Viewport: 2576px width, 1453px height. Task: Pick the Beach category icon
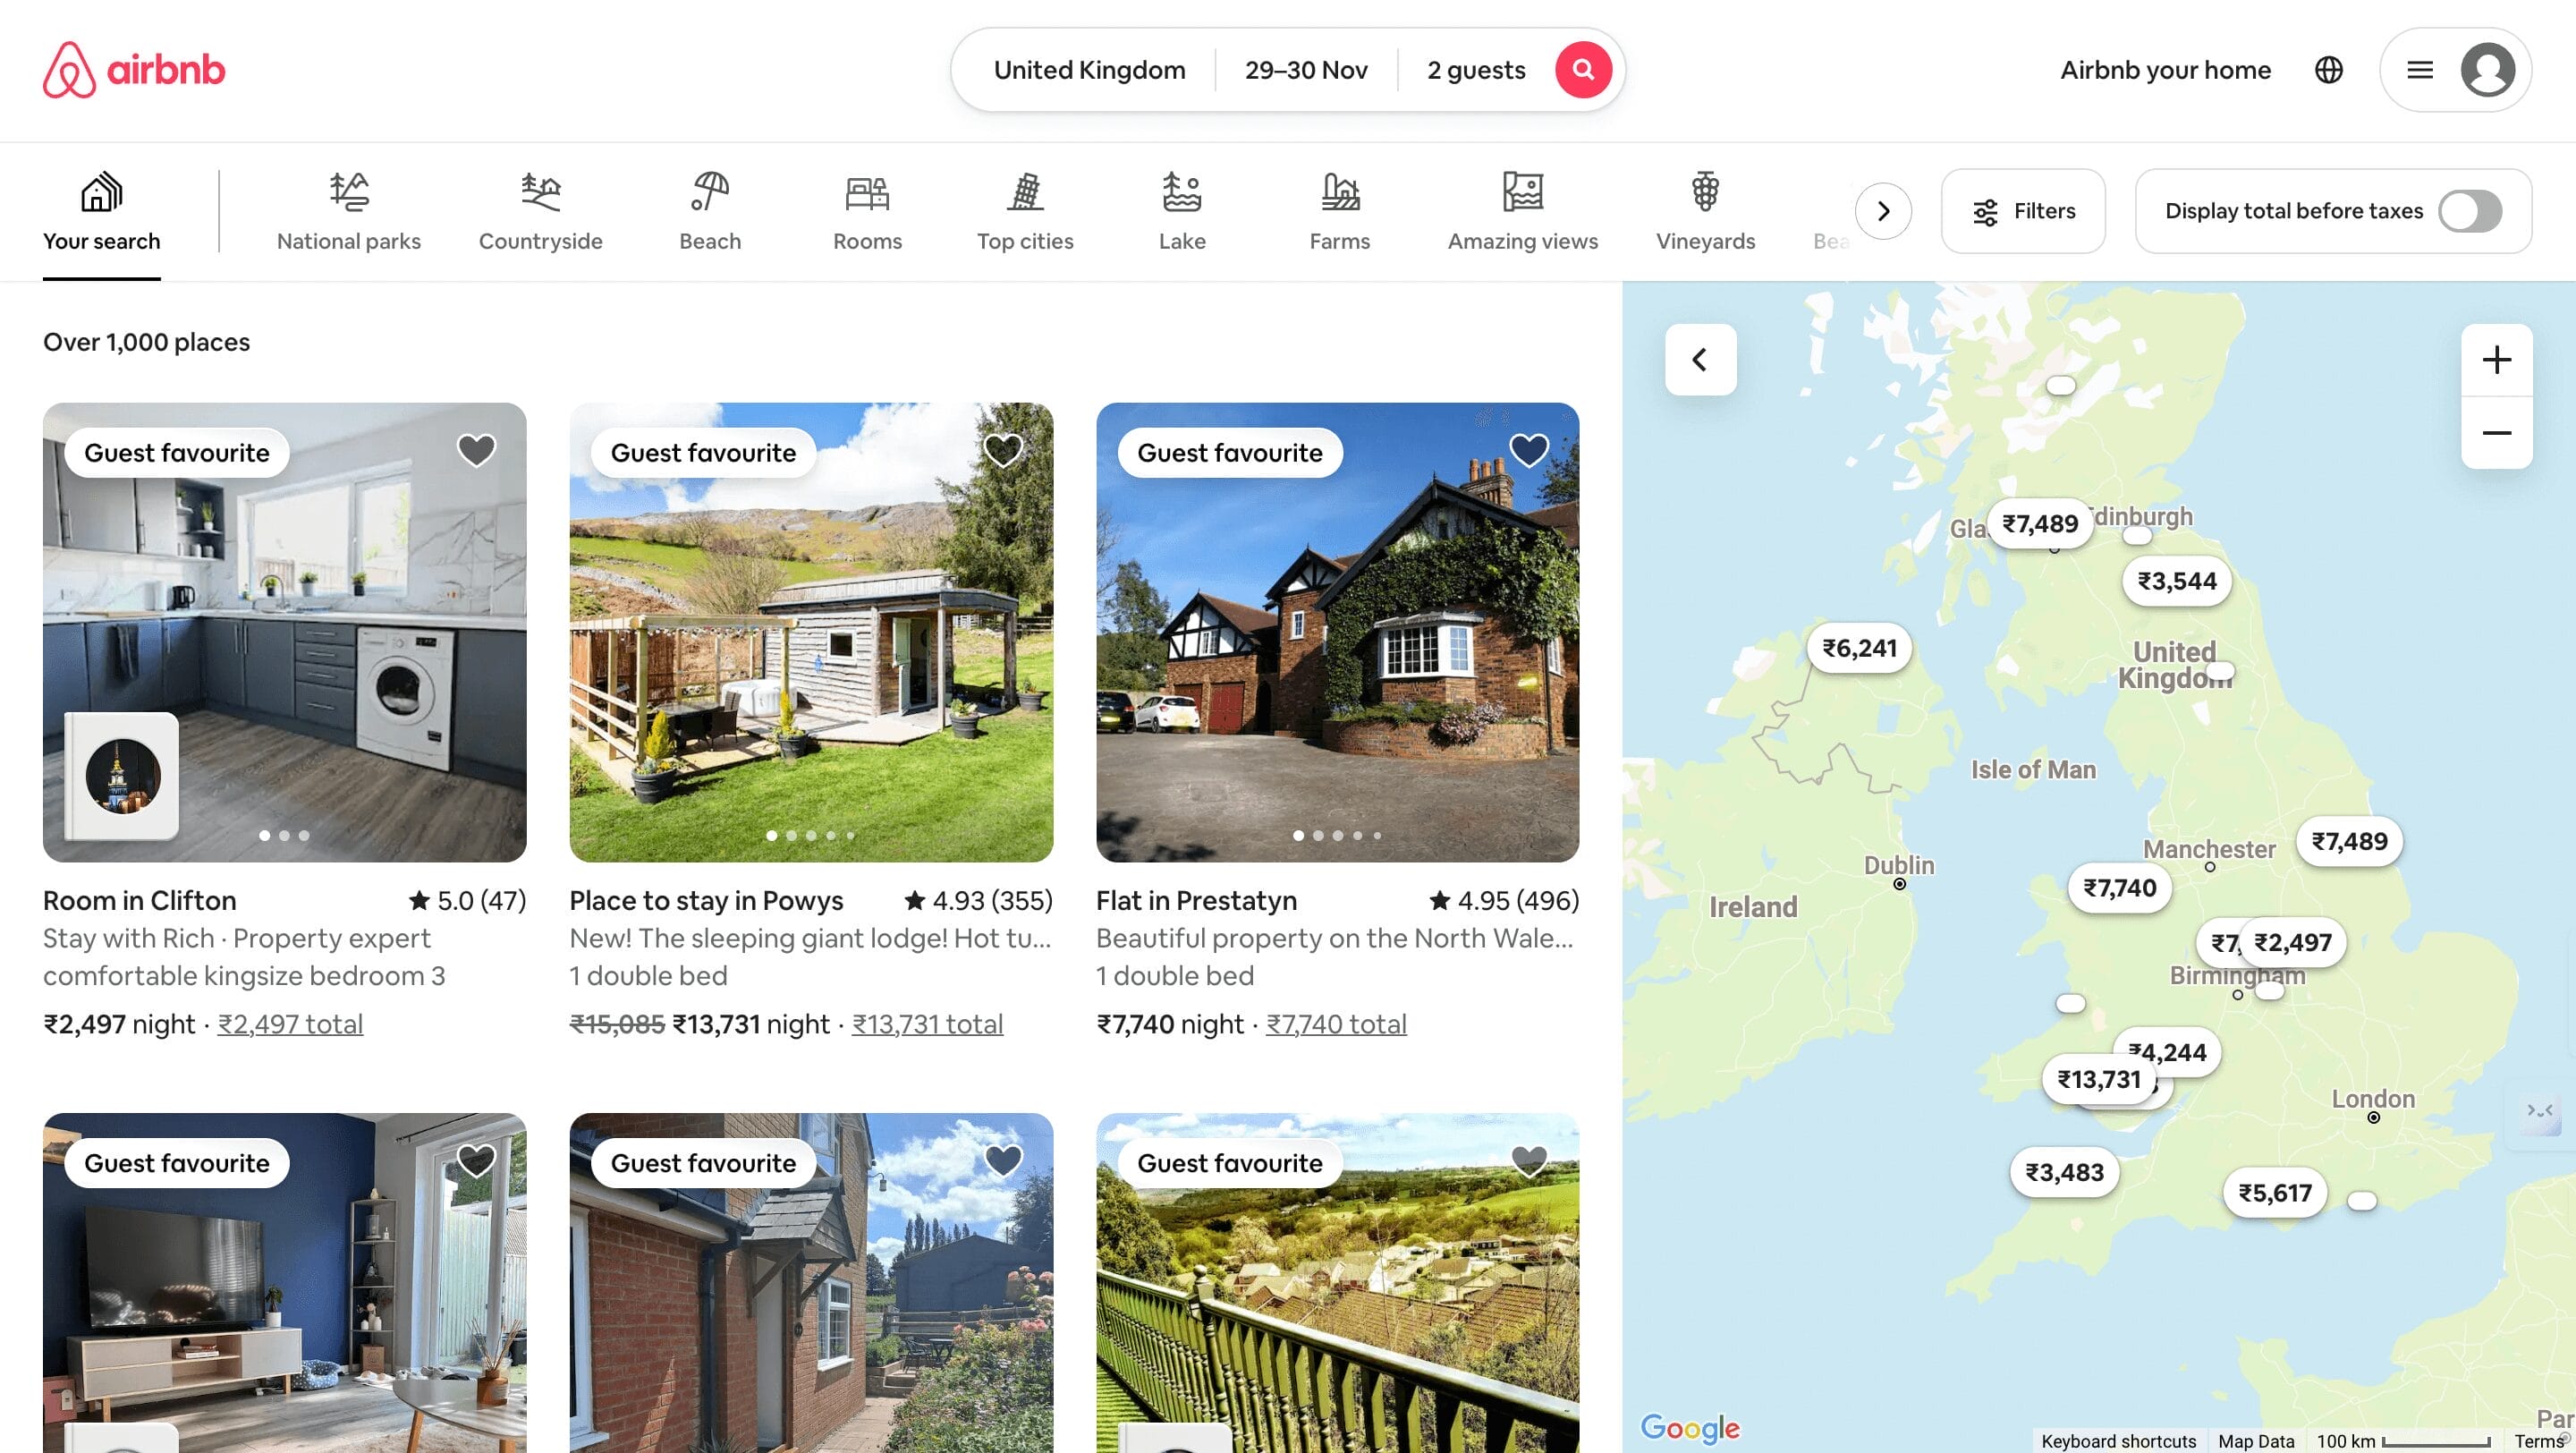[710, 192]
